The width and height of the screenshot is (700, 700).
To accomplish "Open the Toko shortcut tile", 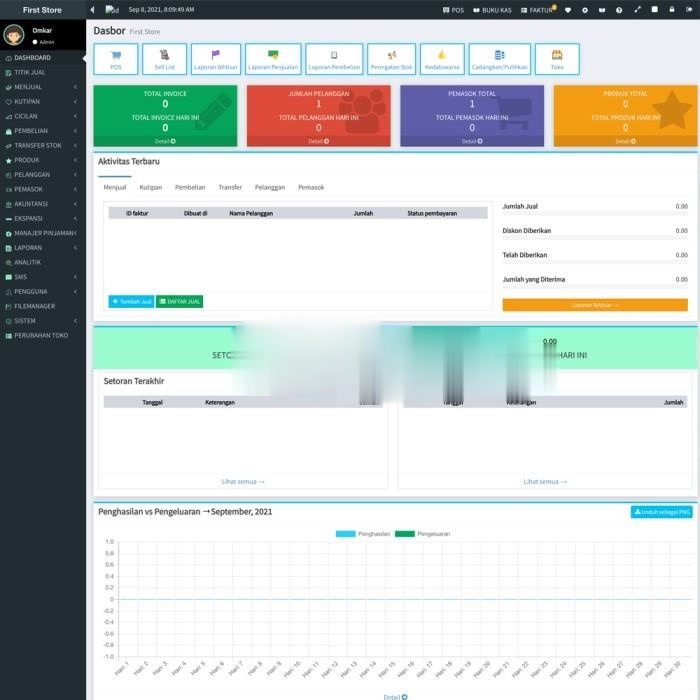I will [557, 59].
